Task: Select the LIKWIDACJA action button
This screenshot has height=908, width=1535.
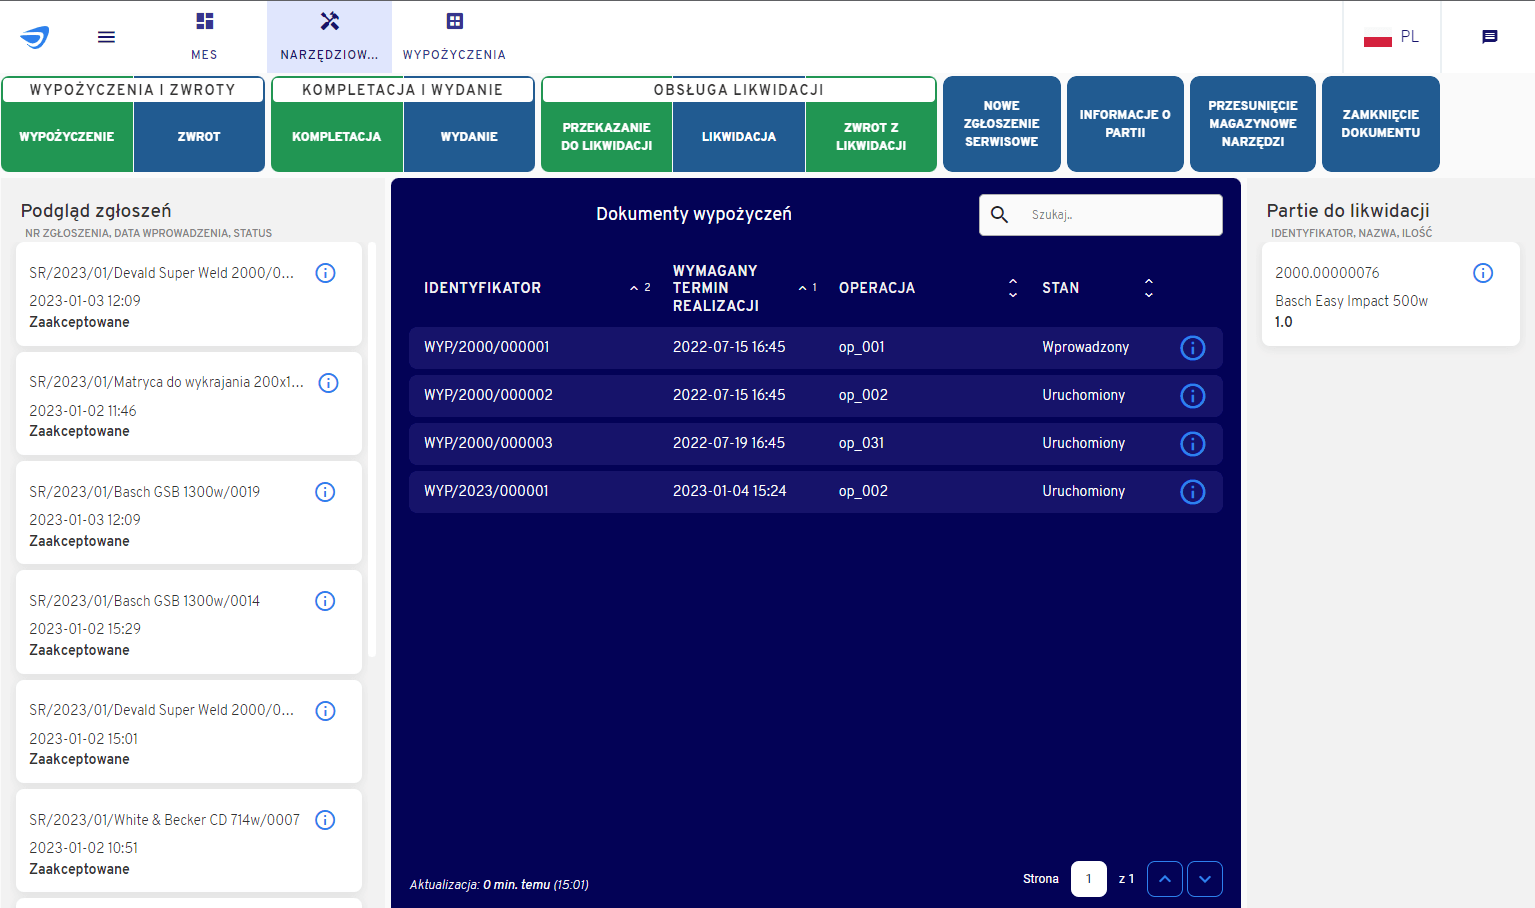Action: [738, 134]
